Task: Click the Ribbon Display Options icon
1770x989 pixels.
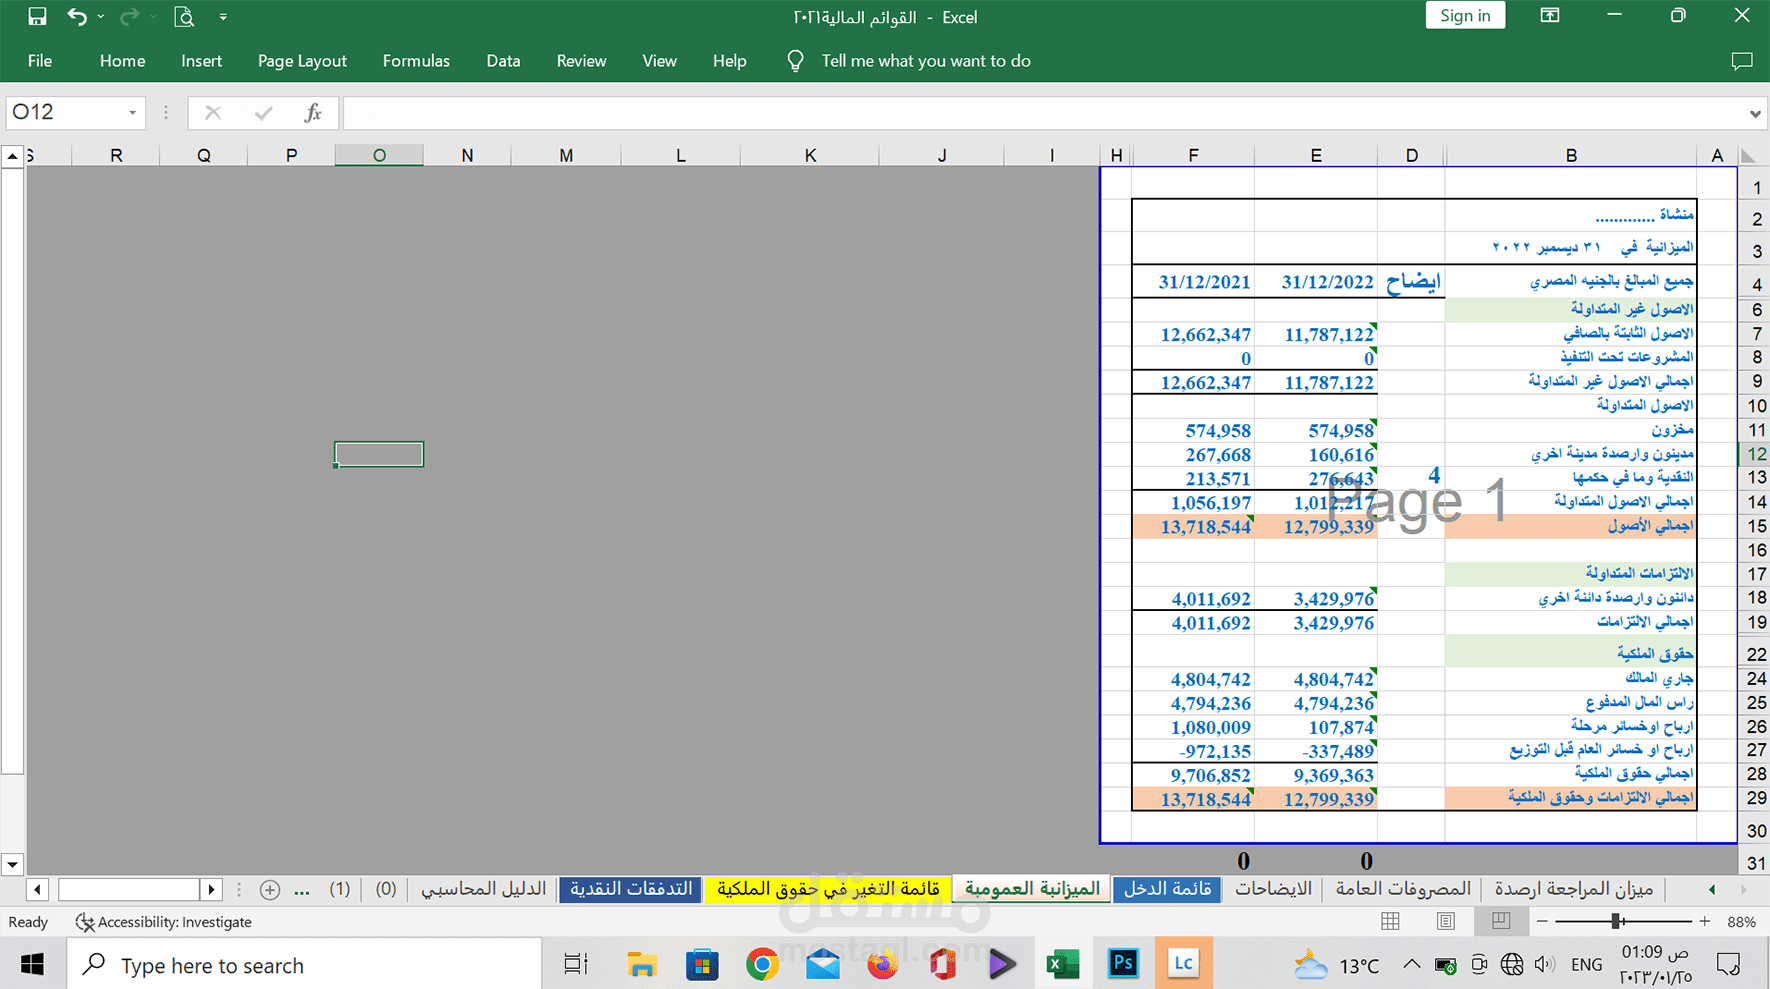Action: tap(1550, 16)
